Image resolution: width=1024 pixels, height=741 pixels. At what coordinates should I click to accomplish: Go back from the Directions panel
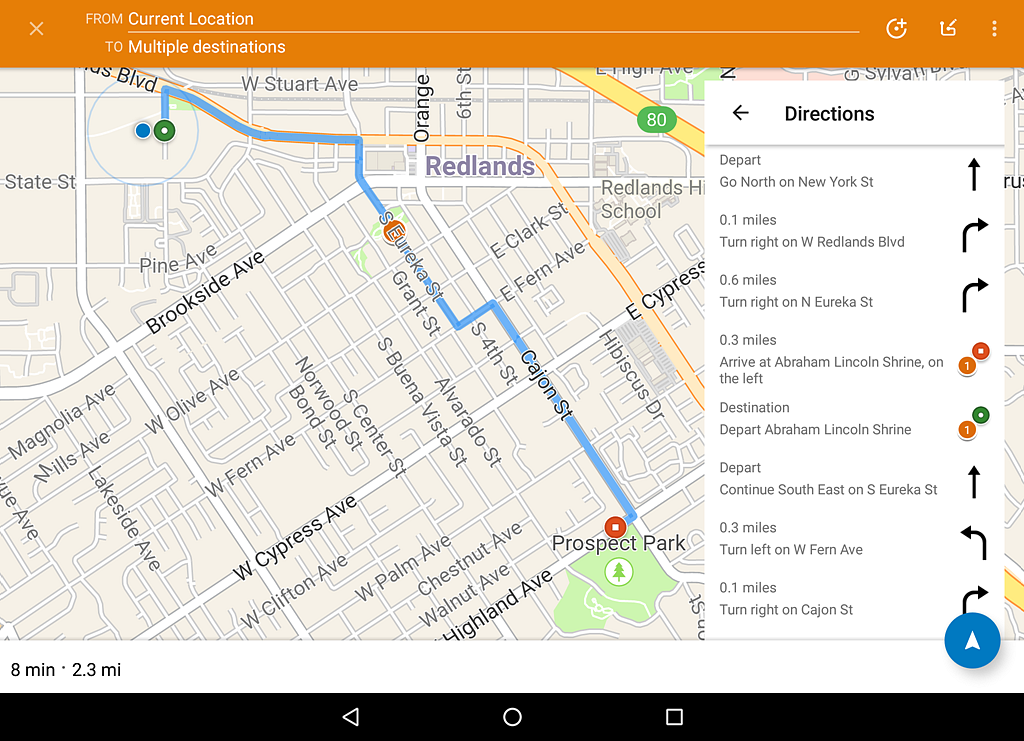coord(741,113)
